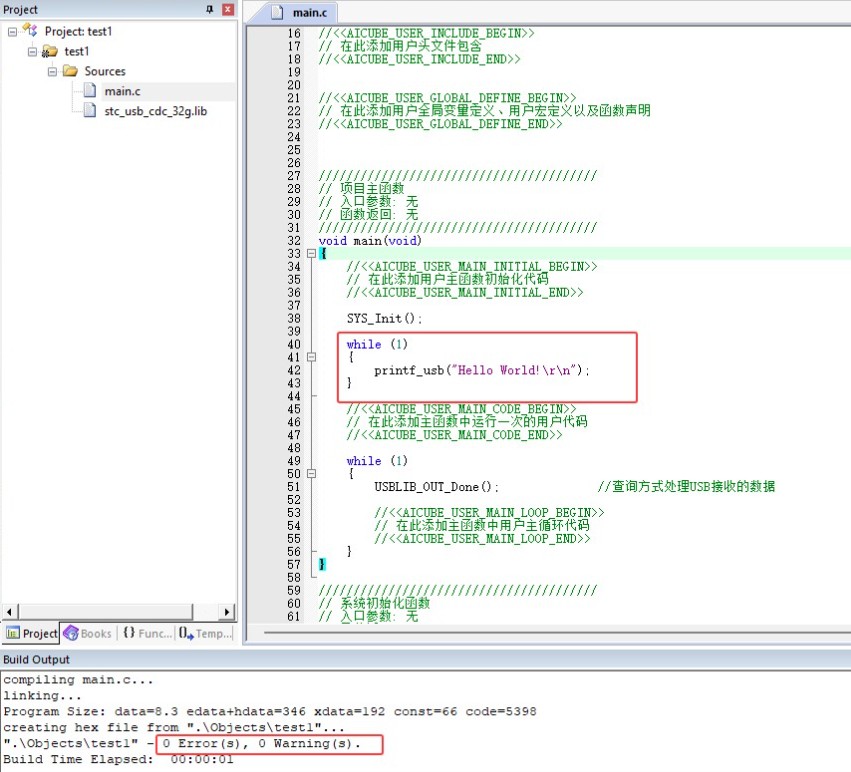
Task: Open the Functions tab
Action: 147,633
